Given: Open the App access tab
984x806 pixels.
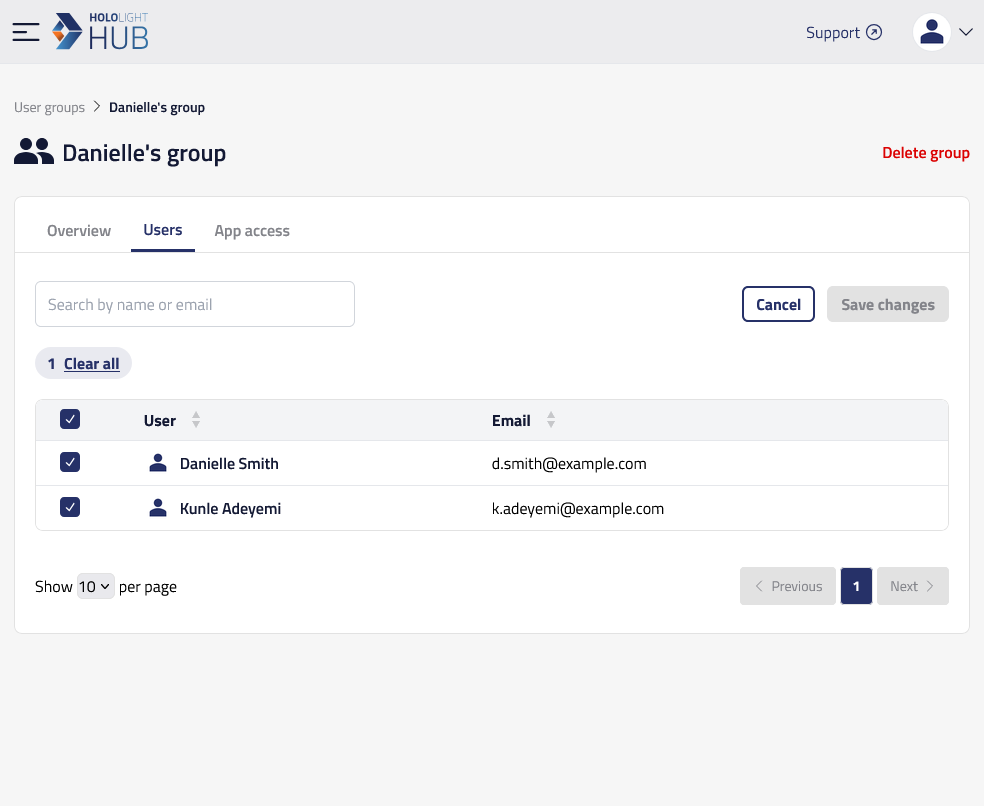Looking at the screenshot, I should (252, 231).
